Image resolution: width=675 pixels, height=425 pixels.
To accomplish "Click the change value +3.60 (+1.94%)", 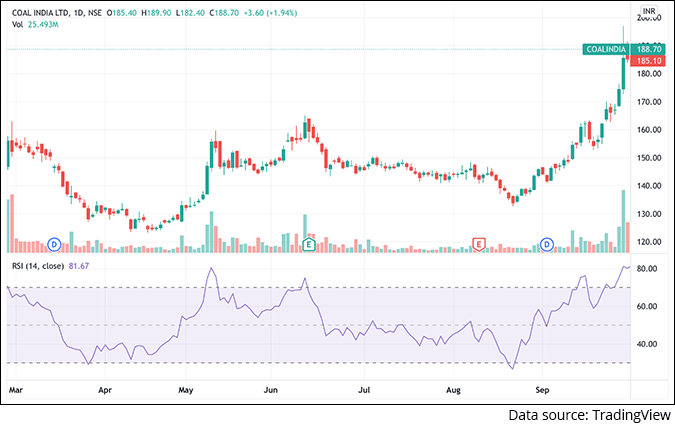I will (x=270, y=13).
